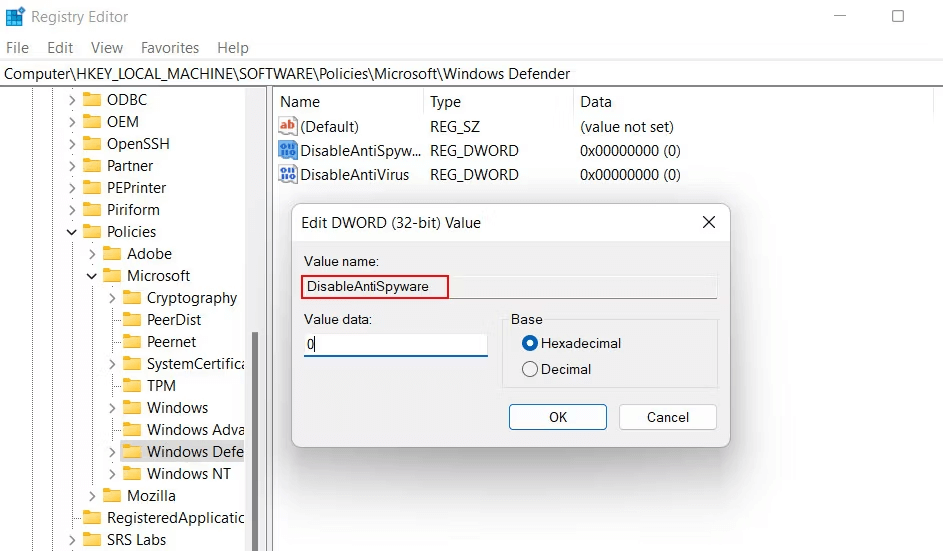Click the DisableAntiVirus DWORD value icon
This screenshot has width=943, height=551.
point(287,174)
